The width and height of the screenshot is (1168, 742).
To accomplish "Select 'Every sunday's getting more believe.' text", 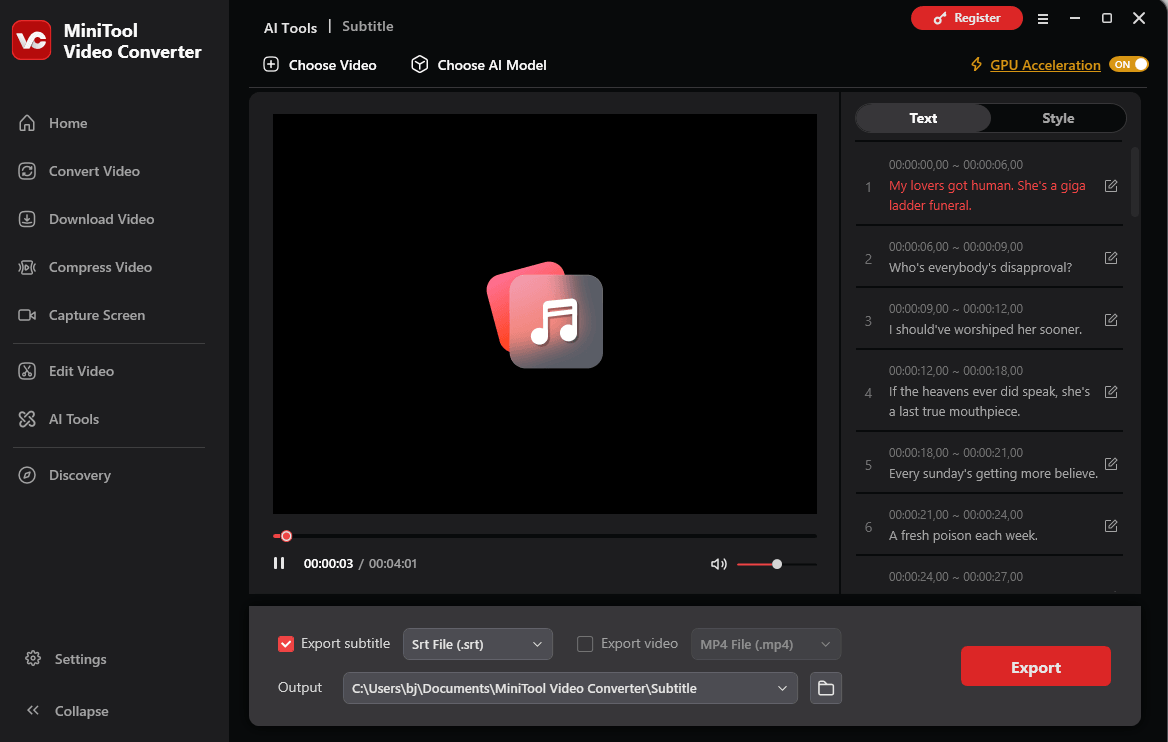I will [x=993, y=474].
